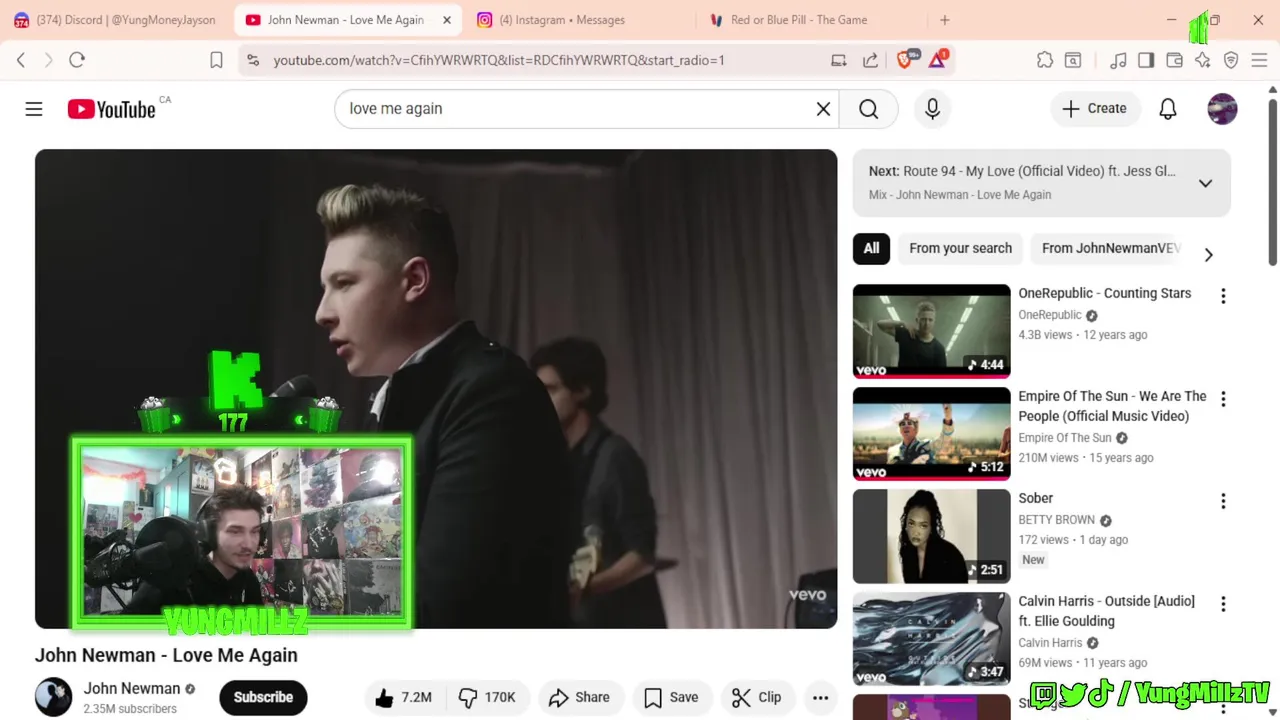Viewport: 1280px width, 720px height.
Task: Expand the Next mix playlist chevron
Action: pyautogui.click(x=1205, y=183)
